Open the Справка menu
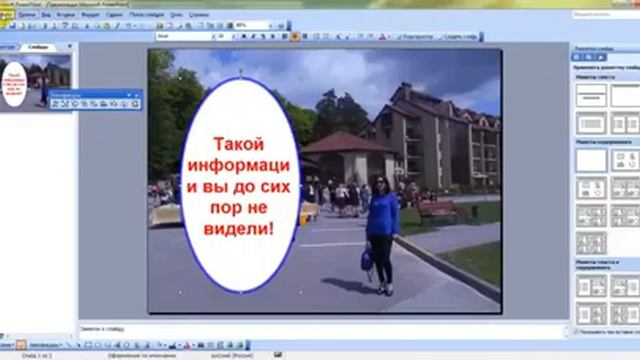 pyautogui.click(x=199, y=15)
